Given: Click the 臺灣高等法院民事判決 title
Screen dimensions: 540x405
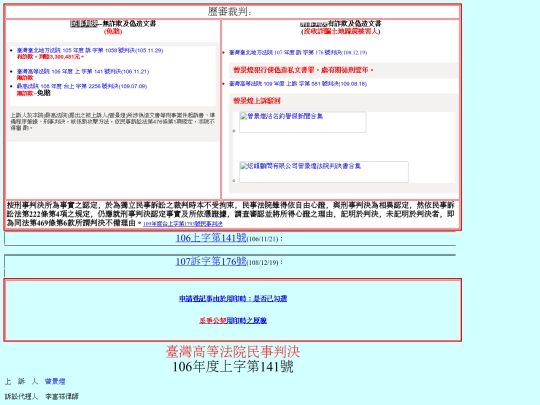Looking at the screenshot, I should (x=233, y=352).
